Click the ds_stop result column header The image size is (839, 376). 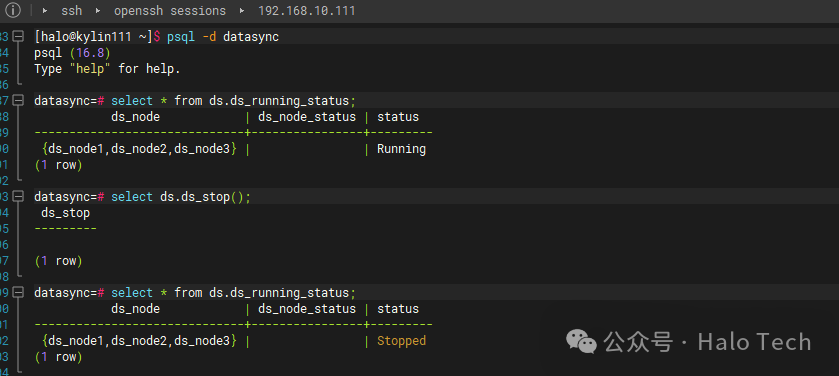point(66,213)
